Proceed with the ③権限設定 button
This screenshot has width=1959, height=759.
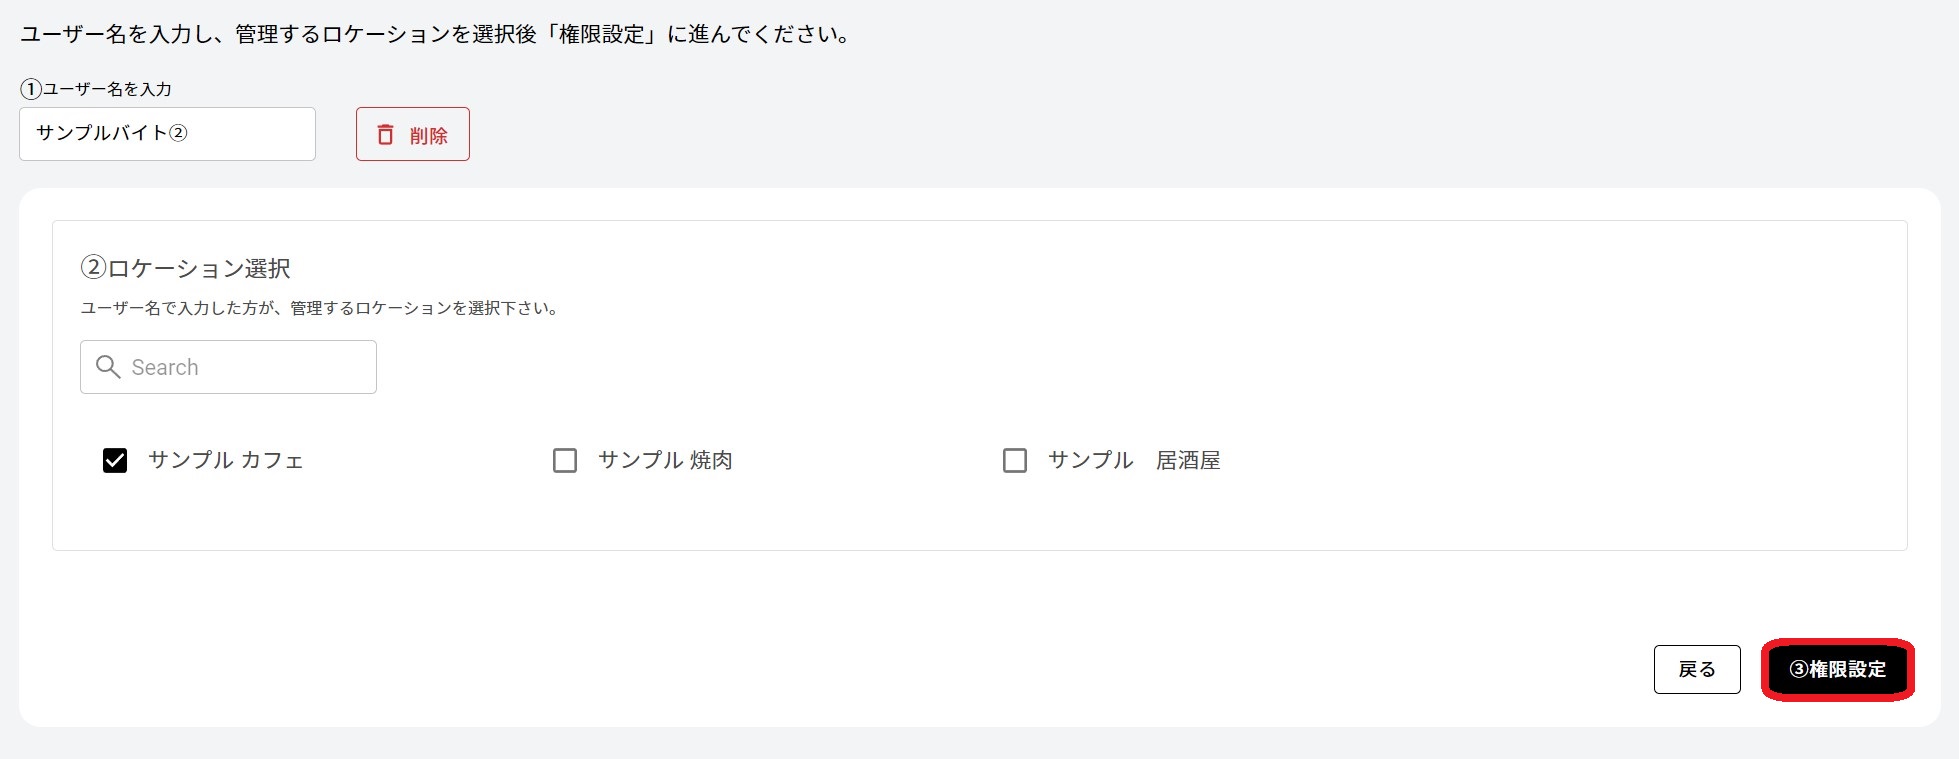click(1838, 669)
